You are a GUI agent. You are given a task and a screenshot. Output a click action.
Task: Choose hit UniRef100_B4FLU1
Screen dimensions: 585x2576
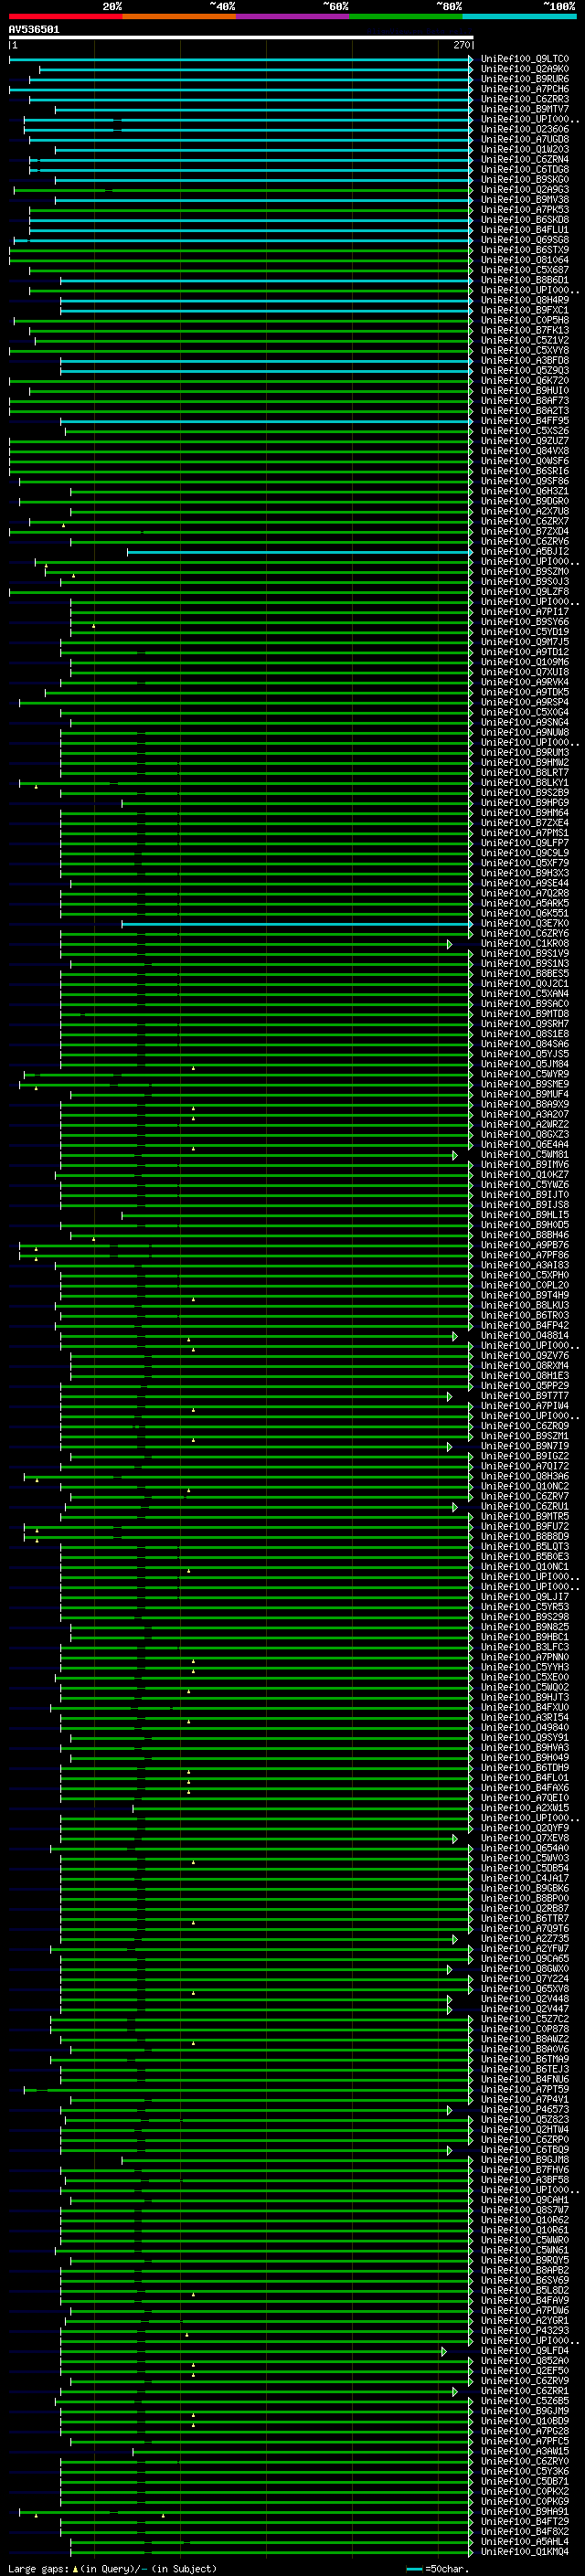pos(525,230)
